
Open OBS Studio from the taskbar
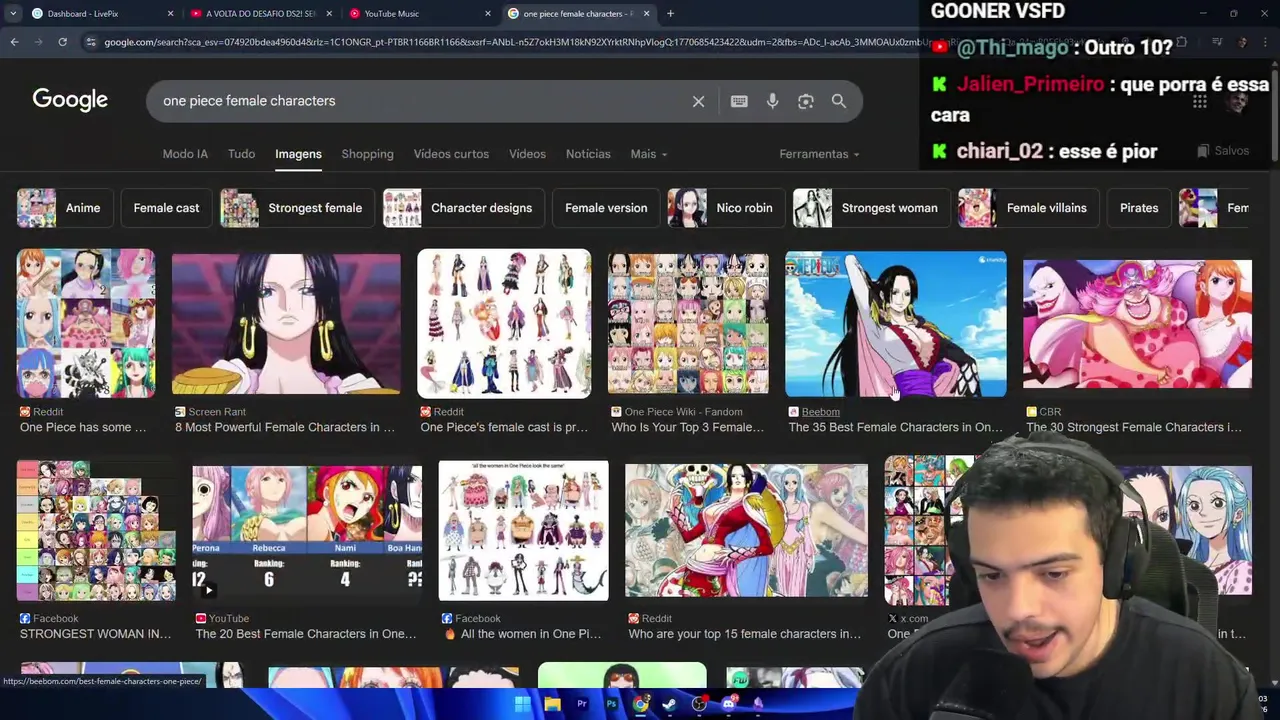699,704
